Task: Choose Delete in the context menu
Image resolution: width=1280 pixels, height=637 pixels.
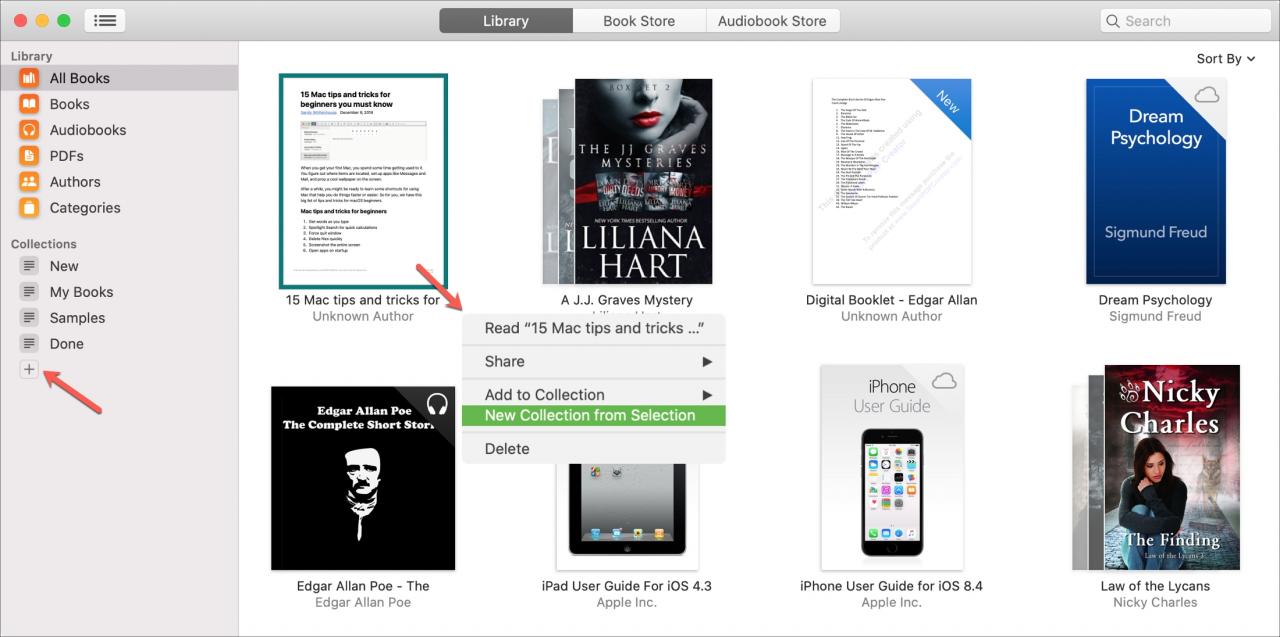Action: (x=594, y=449)
